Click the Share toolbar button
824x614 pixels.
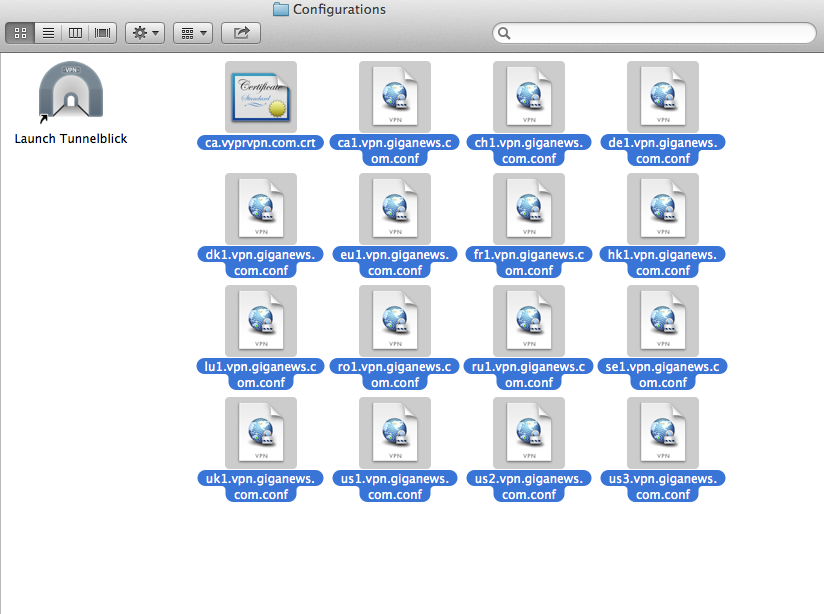pyautogui.click(x=241, y=33)
